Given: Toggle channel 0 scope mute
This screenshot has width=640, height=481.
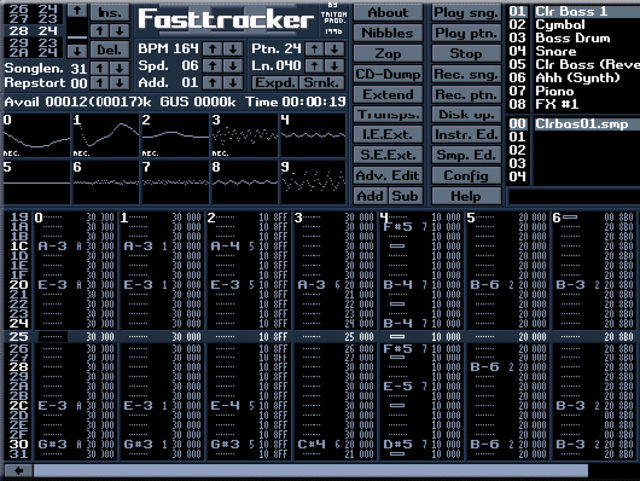Looking at the screenshot, I should click(37, 136).
